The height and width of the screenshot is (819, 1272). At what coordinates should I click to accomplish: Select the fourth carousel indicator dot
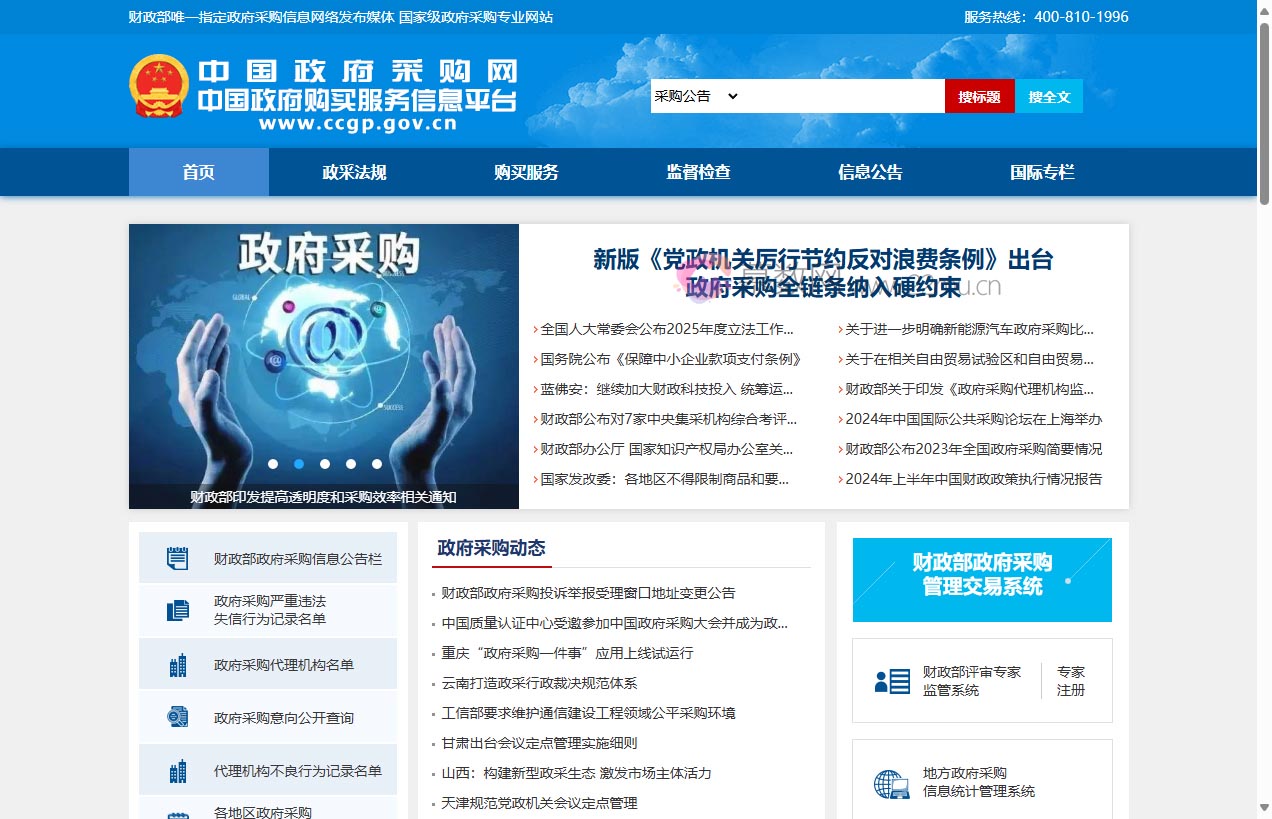click(350, 464)
